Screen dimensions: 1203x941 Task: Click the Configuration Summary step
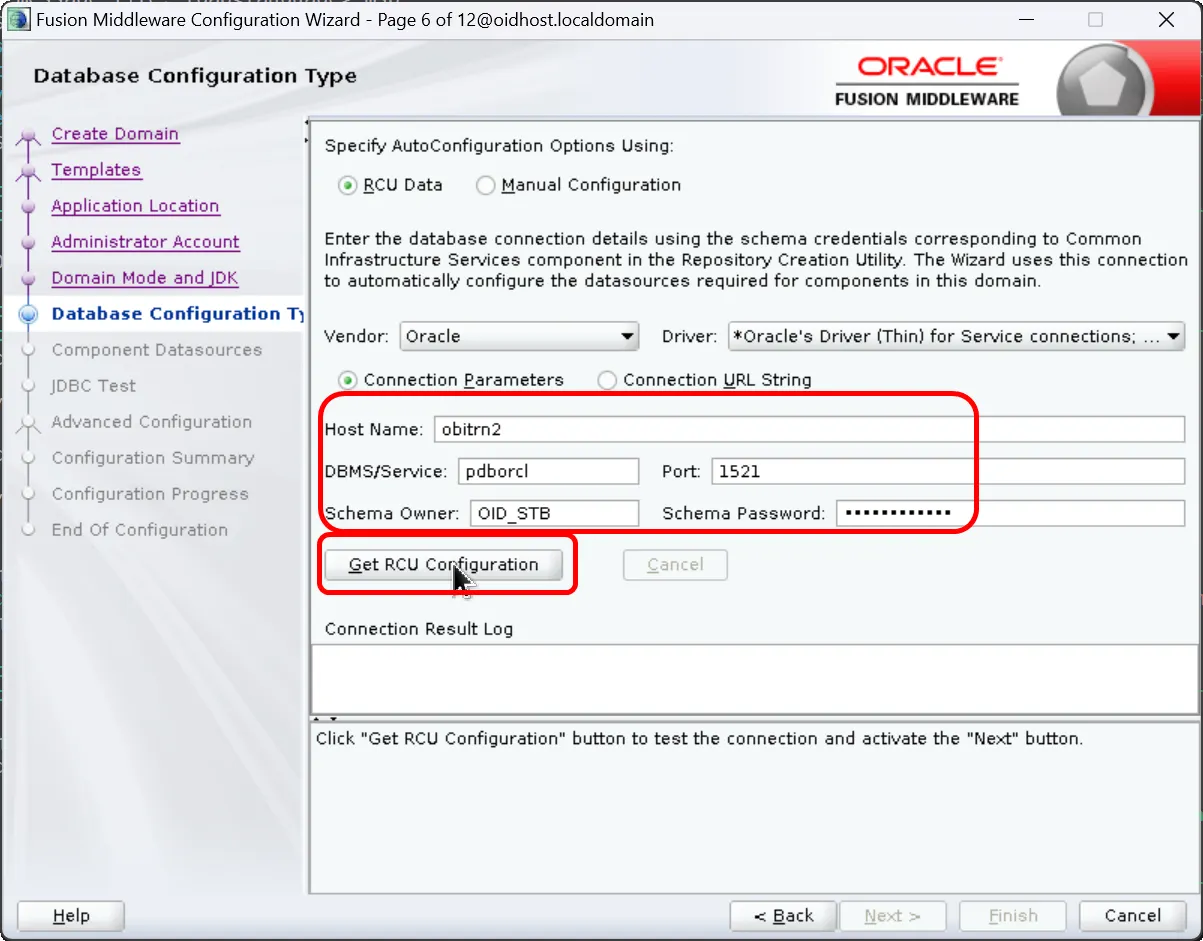pyautogui.click(x=152, y=458)
